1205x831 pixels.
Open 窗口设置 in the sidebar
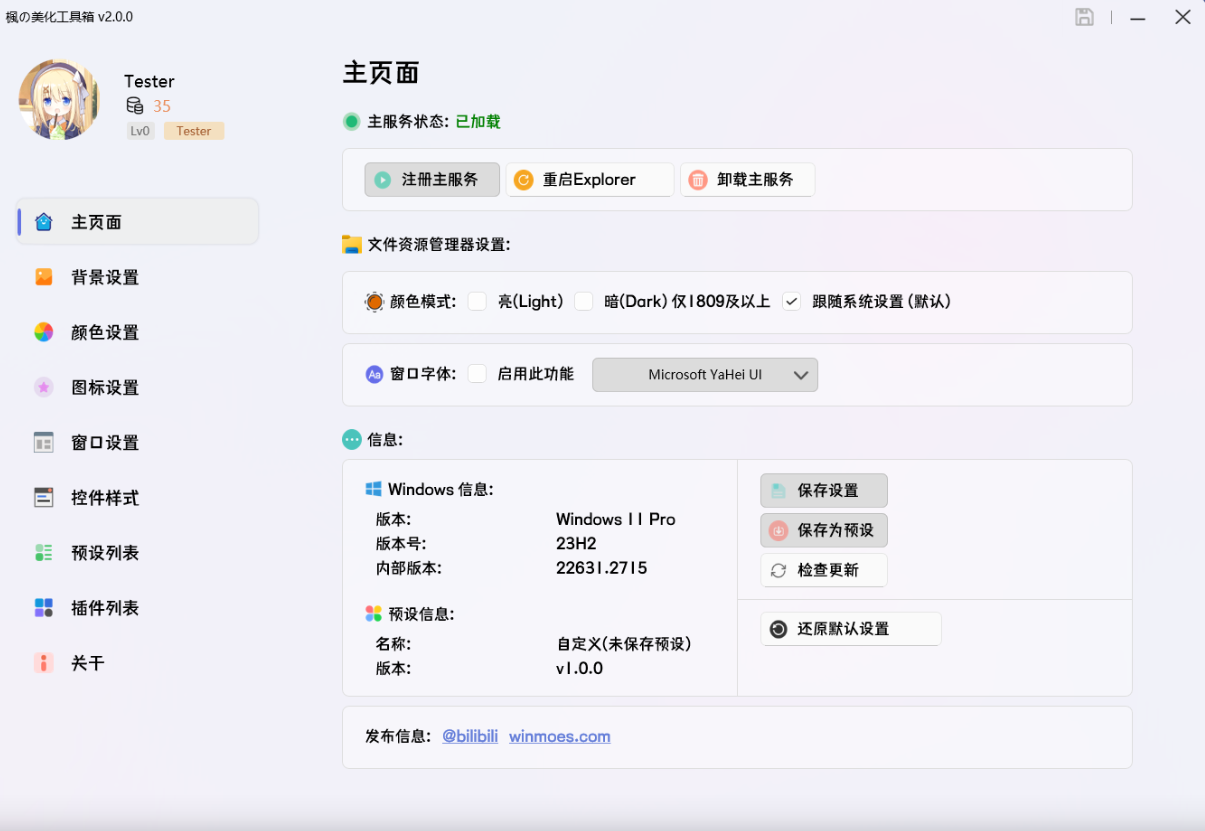pos(138,442)
